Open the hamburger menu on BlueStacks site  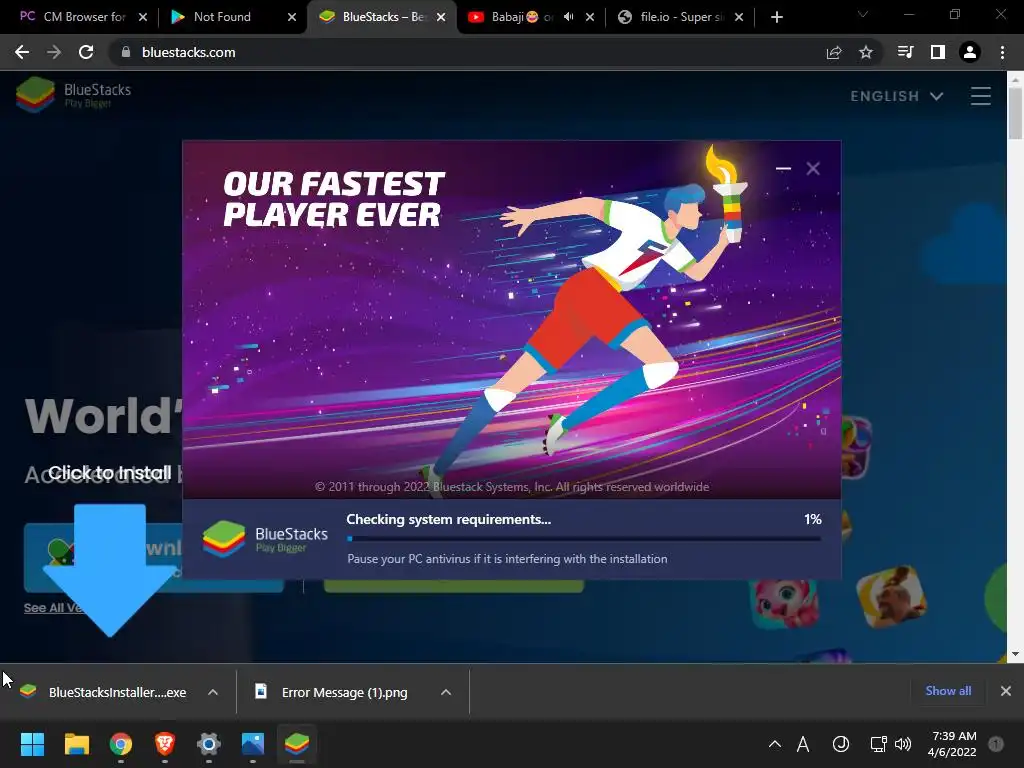[x=980, y=96]
